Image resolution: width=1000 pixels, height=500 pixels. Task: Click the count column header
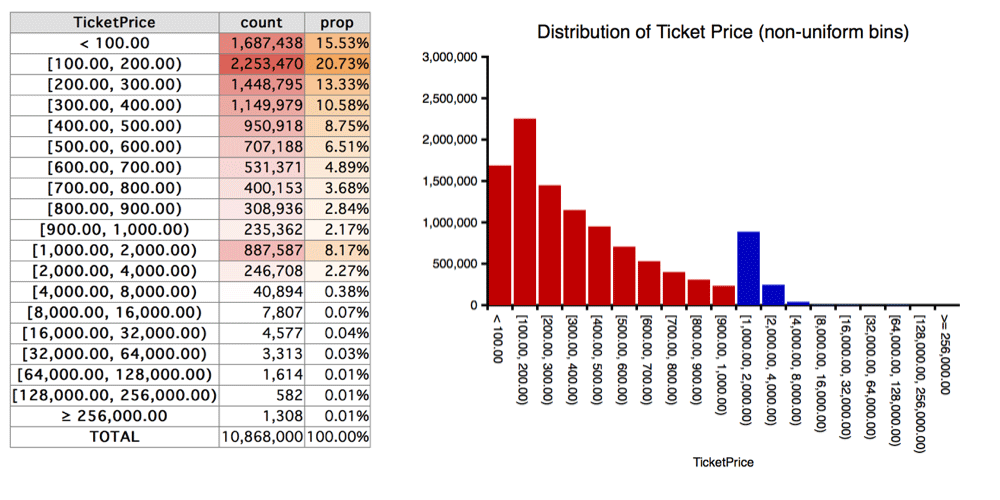(261, 22)
